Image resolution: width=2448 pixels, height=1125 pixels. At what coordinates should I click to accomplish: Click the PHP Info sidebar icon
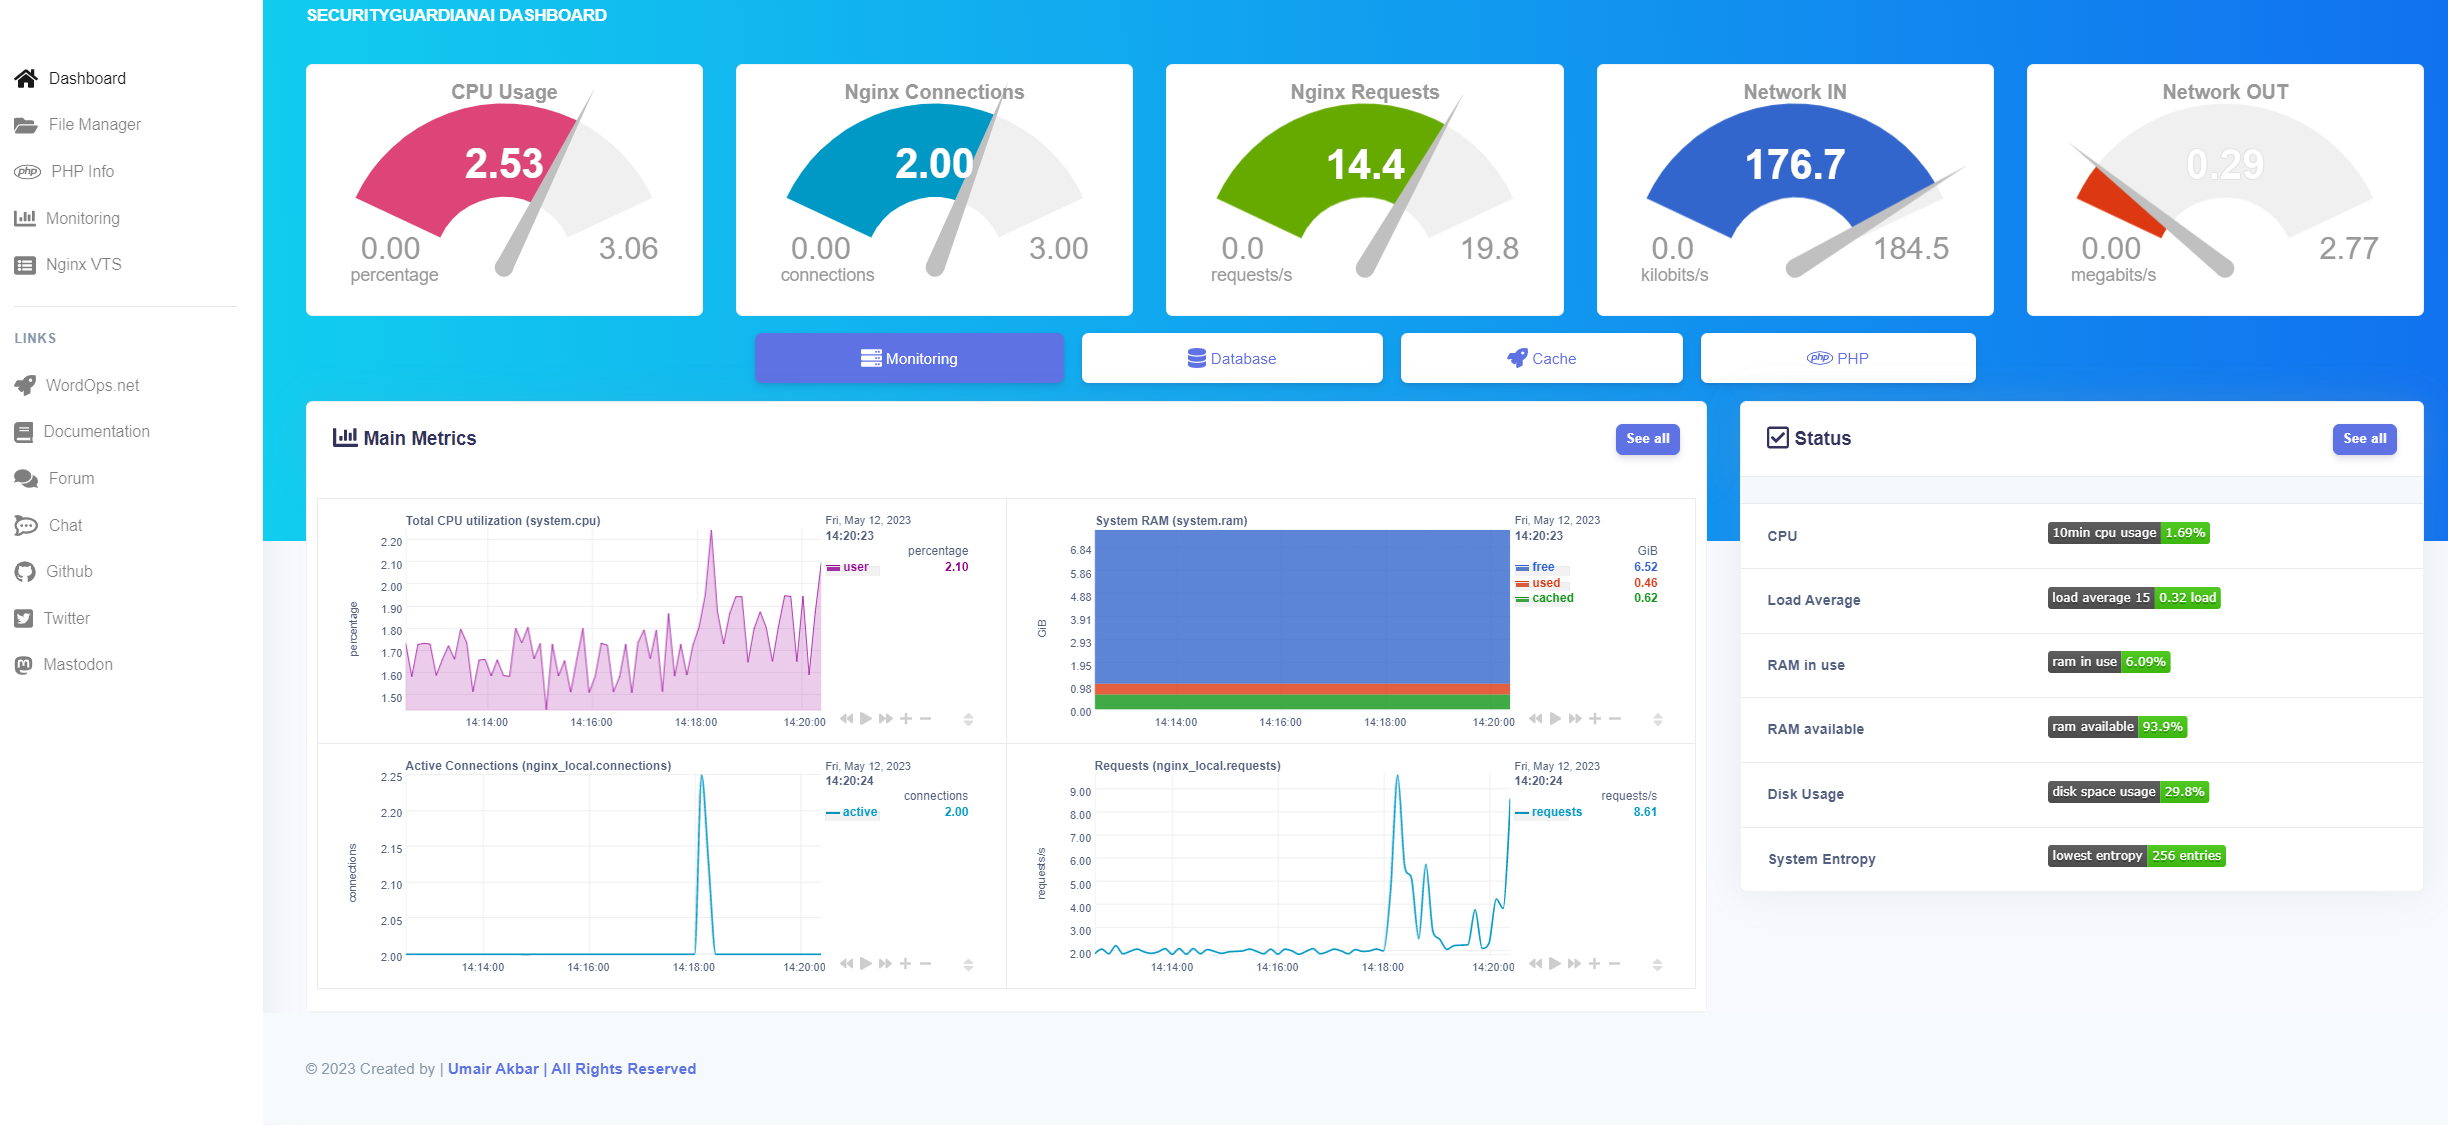(x=27, y=172)
